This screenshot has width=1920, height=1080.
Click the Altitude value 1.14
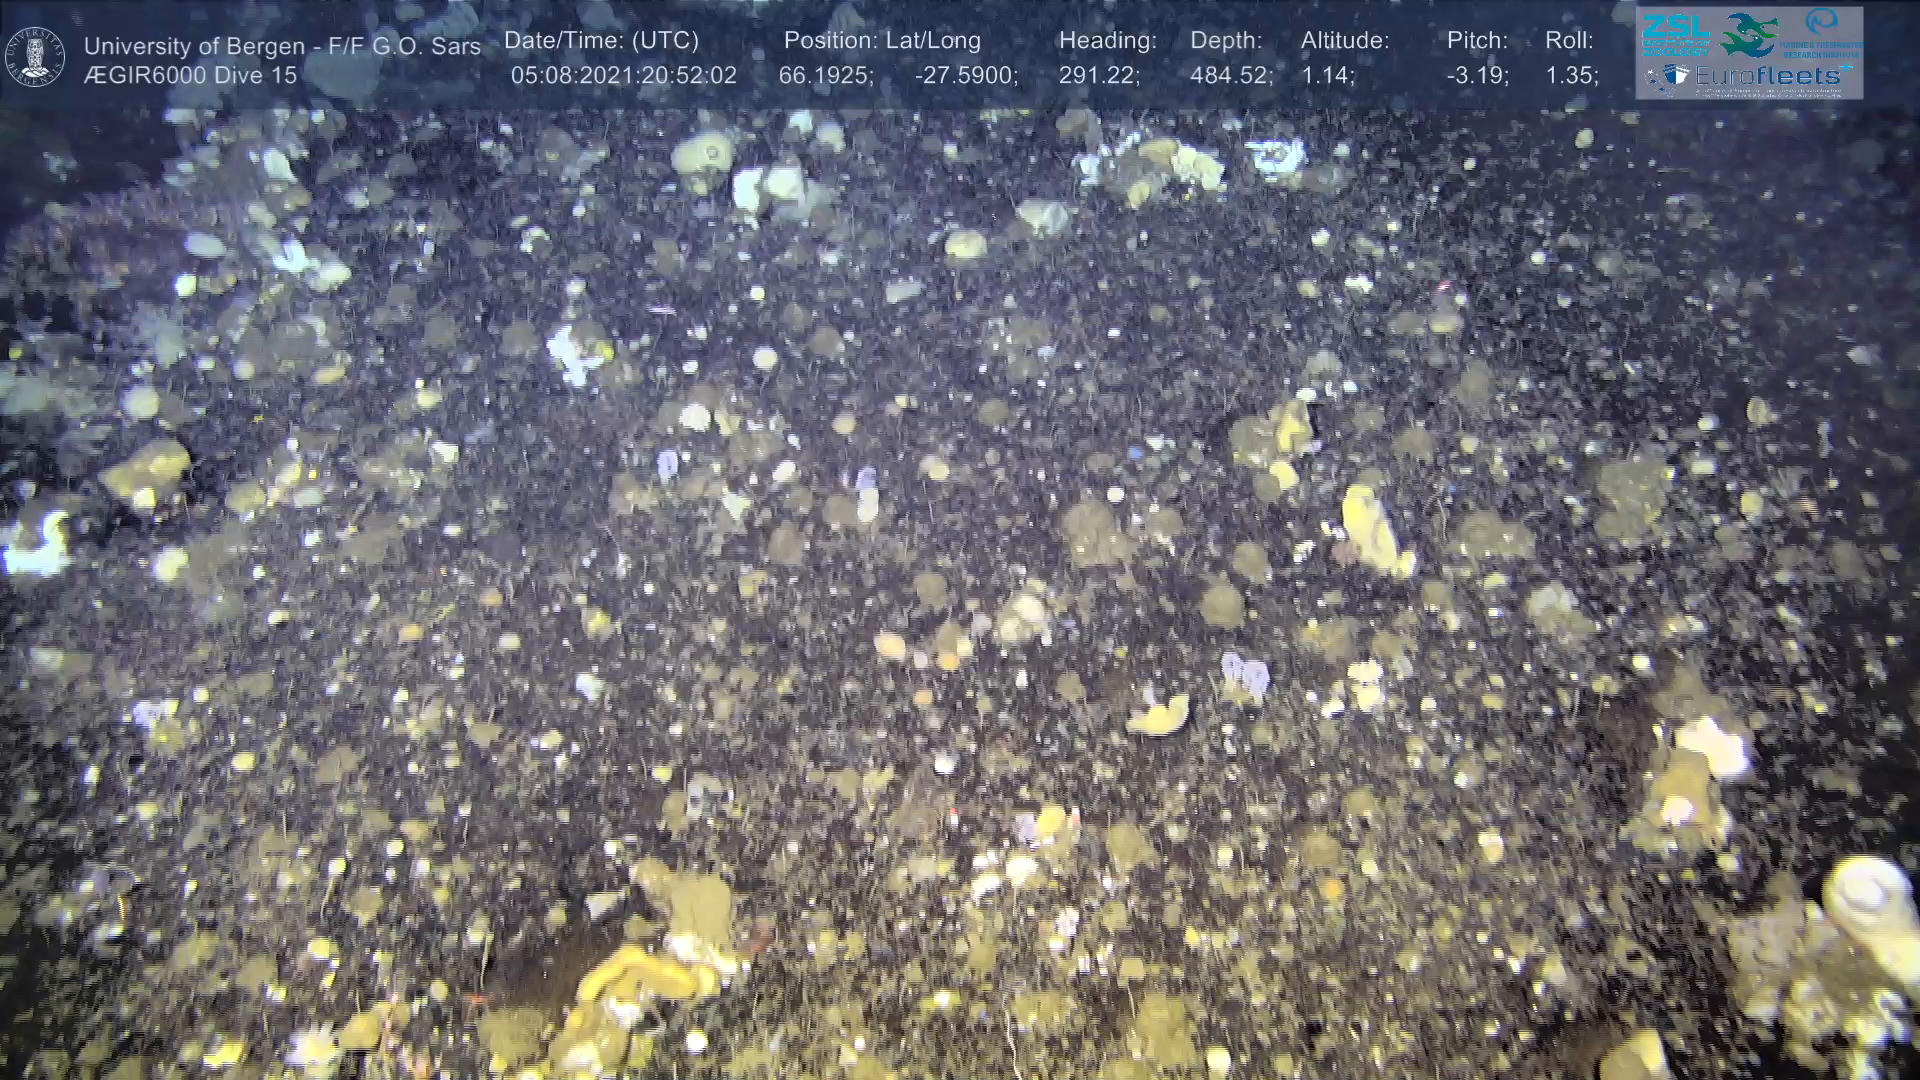(x=1326, y=76)
